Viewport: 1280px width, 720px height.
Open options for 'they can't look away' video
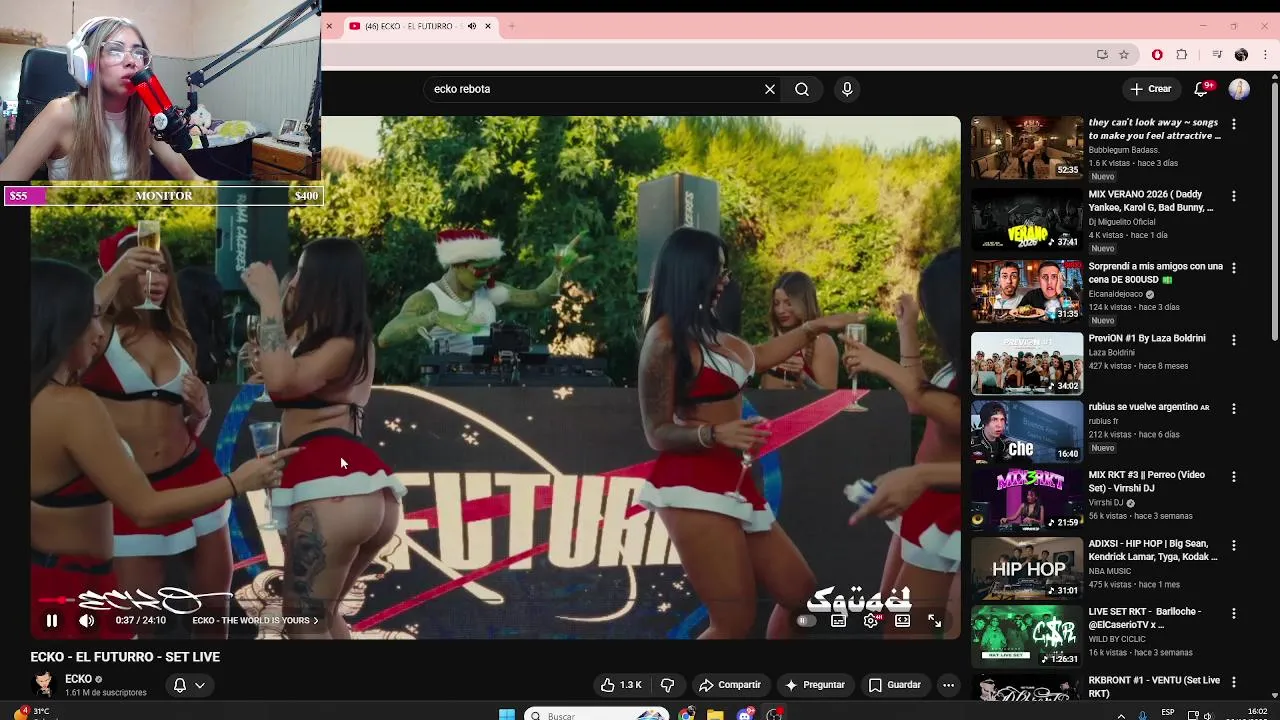1234,124
